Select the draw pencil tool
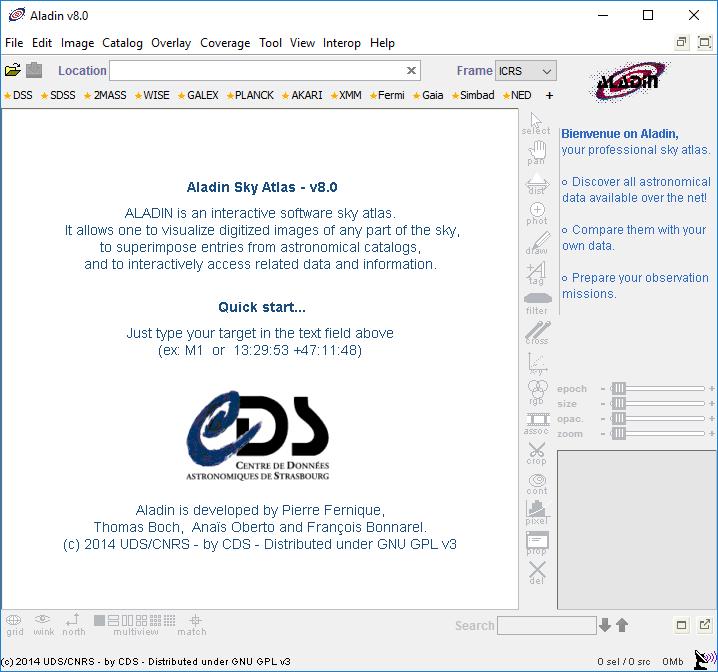718x672 pixels. [538, 243]
